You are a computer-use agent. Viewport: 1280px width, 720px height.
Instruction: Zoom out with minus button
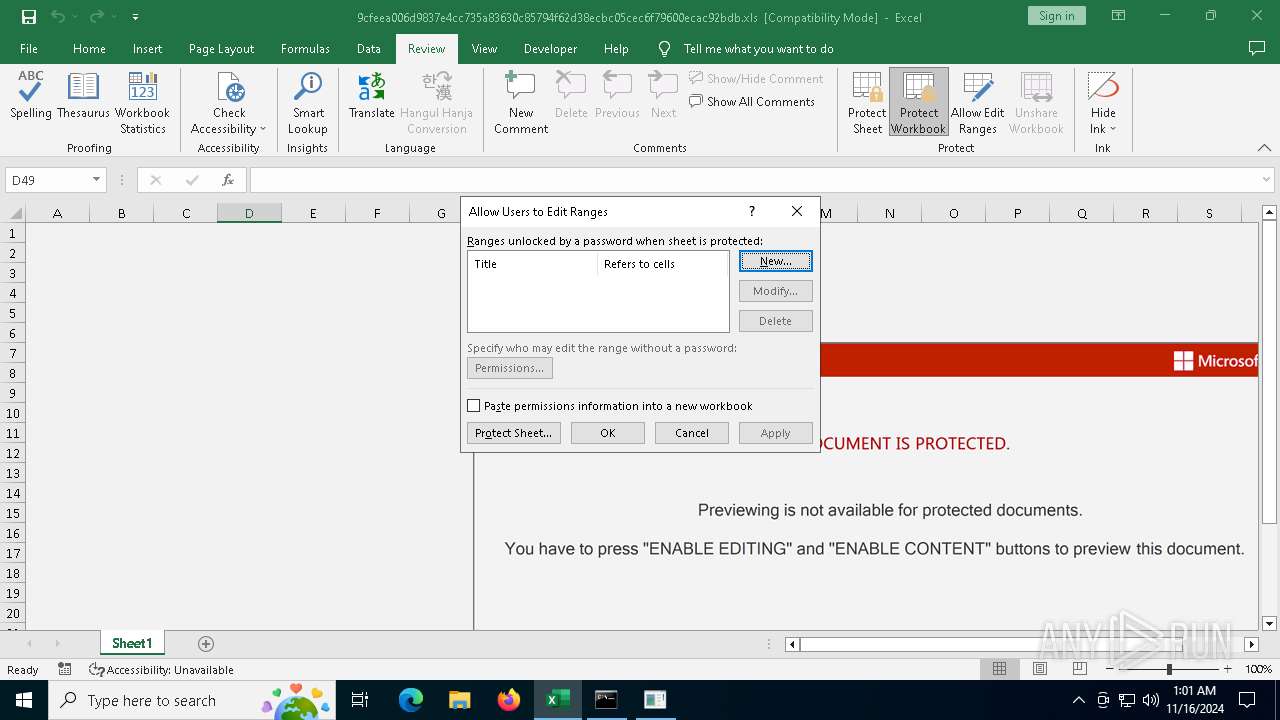point(1110,669)
